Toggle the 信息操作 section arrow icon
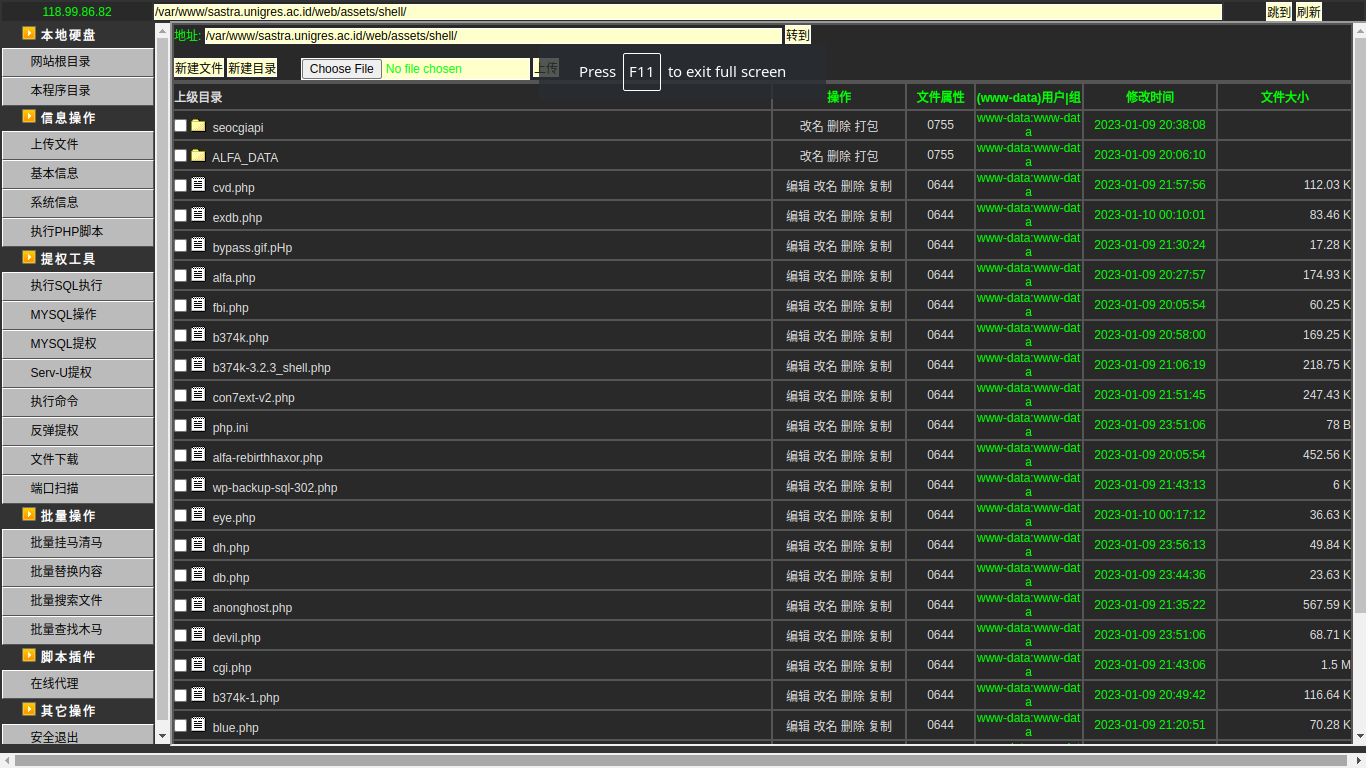The width and height of the screenshot is (1366, 768). pyautogui.click(x=29, y=116)
